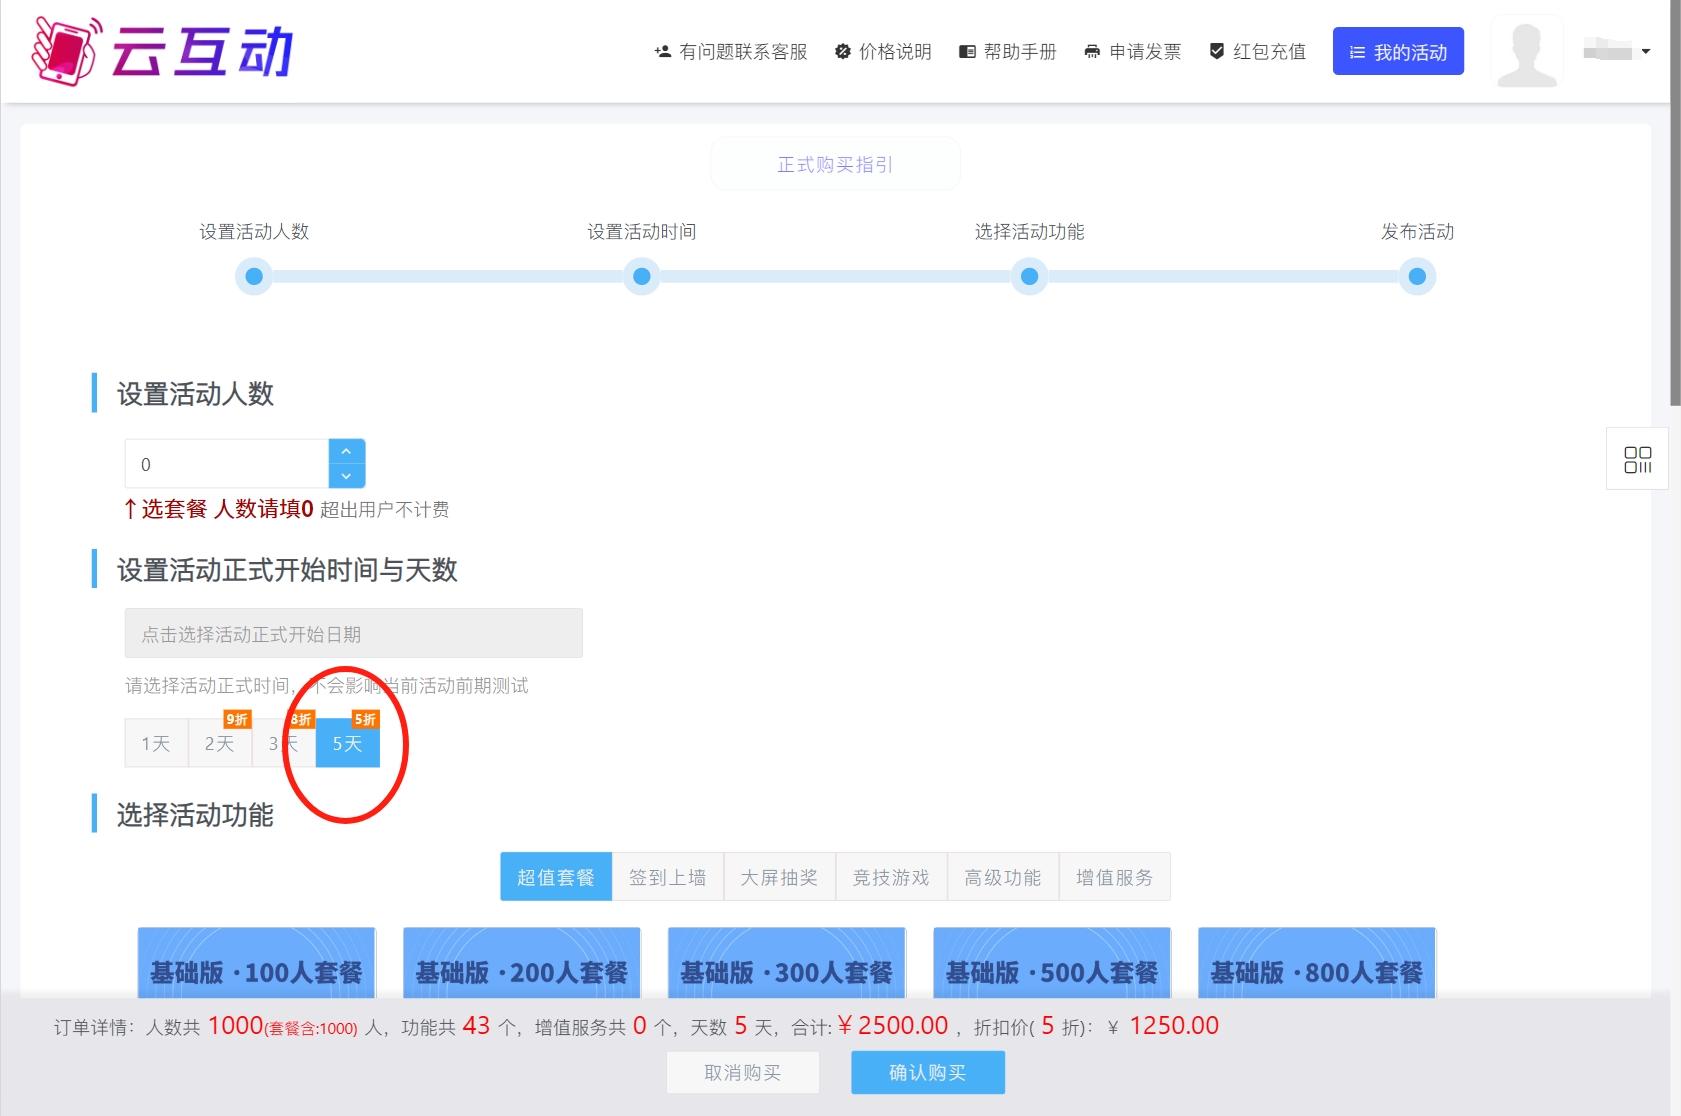Click the 发布活动 step label
The width and height of the screenshot is (1681, 1116).
[1417, 232]
